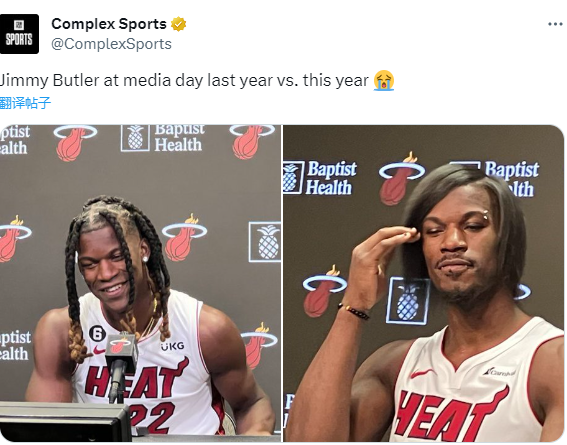Click the UKG patch on left jersey
This screenshot has width=567, height=445.
pos(172,346)
